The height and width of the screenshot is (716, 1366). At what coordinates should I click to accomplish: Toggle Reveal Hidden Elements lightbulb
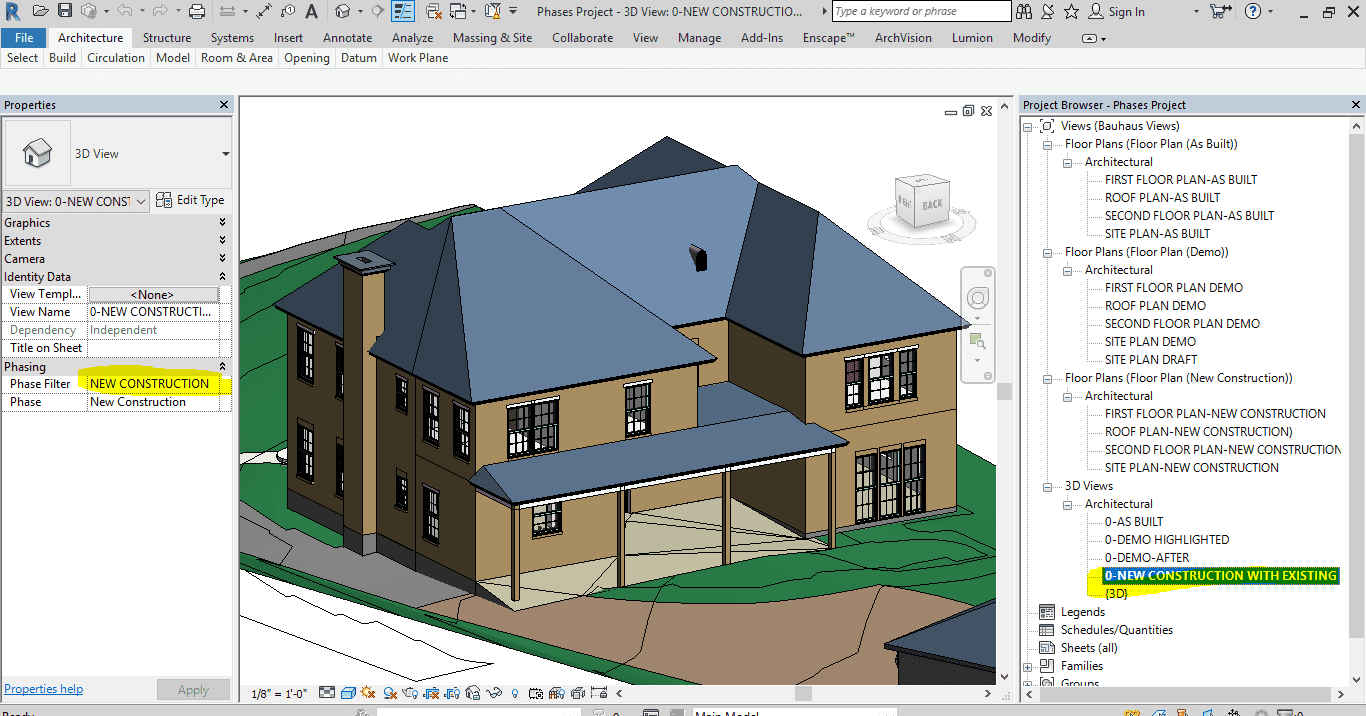515,692
